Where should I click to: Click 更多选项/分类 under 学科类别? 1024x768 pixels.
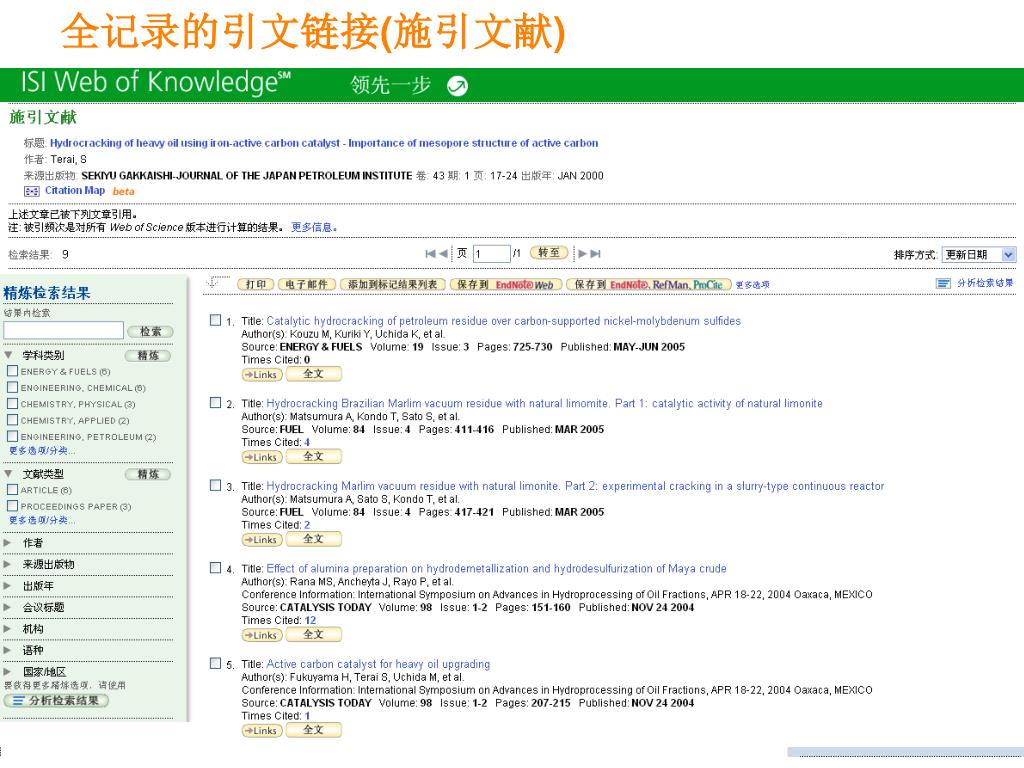(x=42, y=451)
